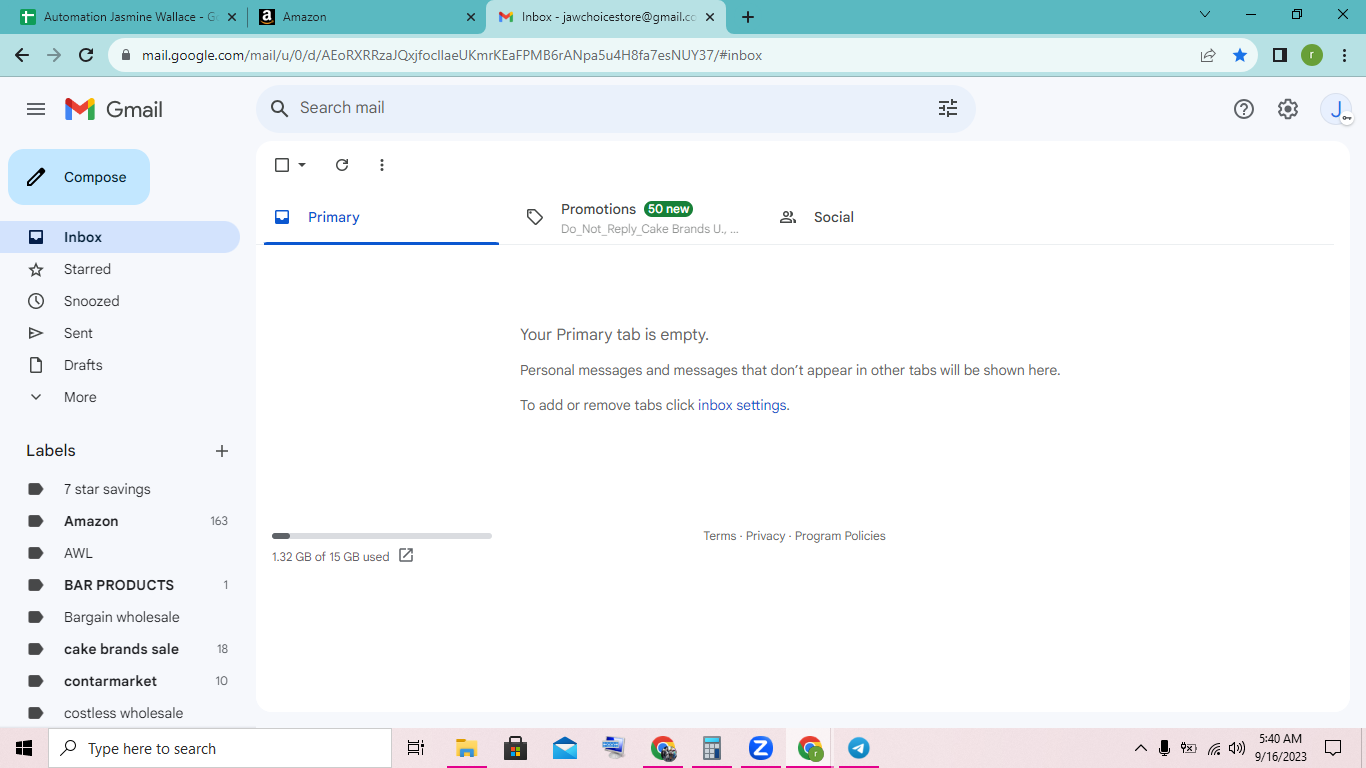Open File Explorer from taskbar
Viewport: 1366px width, 768px height.
tap(466, 748)
